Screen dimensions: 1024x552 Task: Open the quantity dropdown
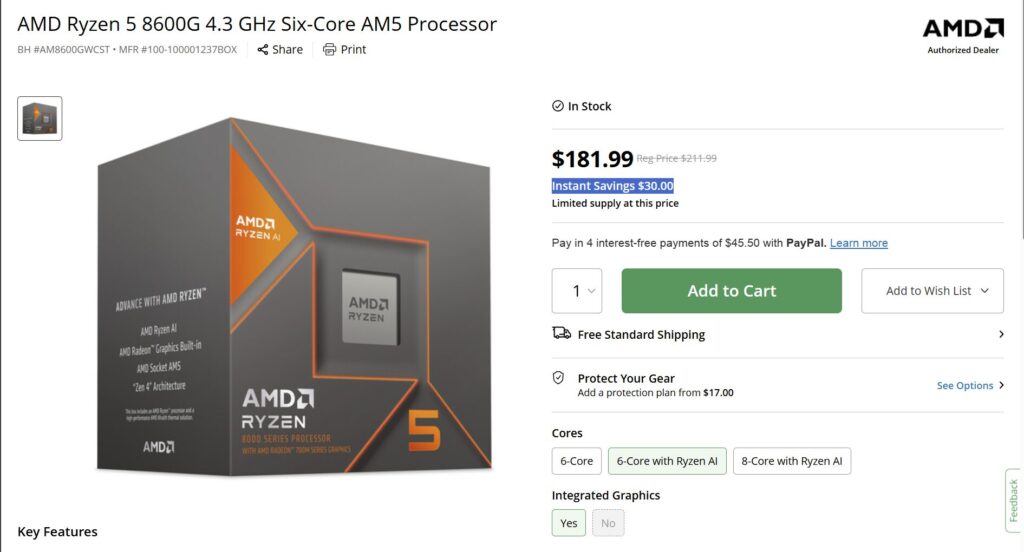tap(577, 291)
